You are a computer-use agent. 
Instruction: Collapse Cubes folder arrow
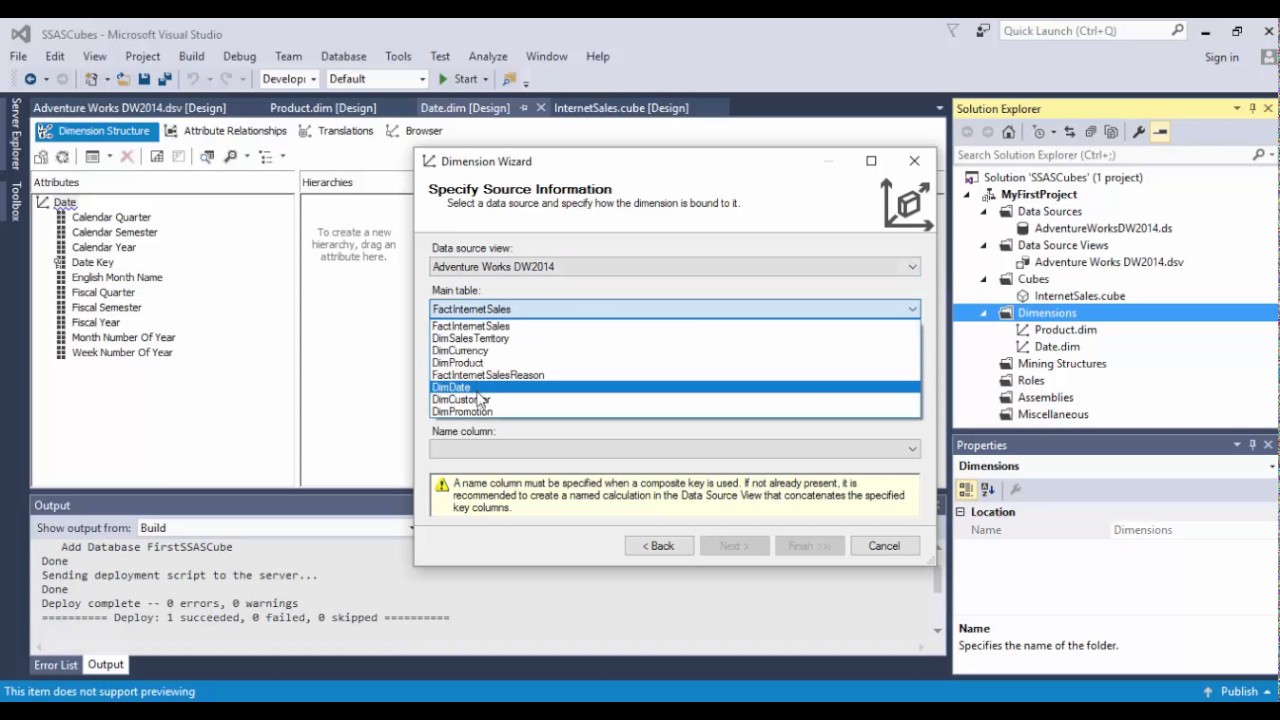pyautogui.click(x=983, y=280)
